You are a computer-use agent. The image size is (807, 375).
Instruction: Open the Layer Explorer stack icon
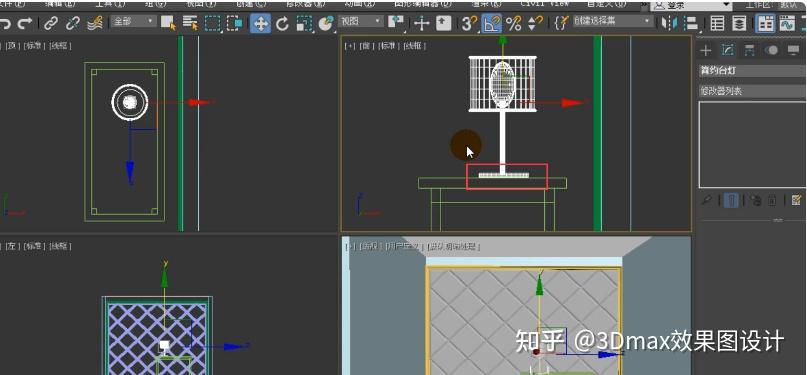pos(739,23)
